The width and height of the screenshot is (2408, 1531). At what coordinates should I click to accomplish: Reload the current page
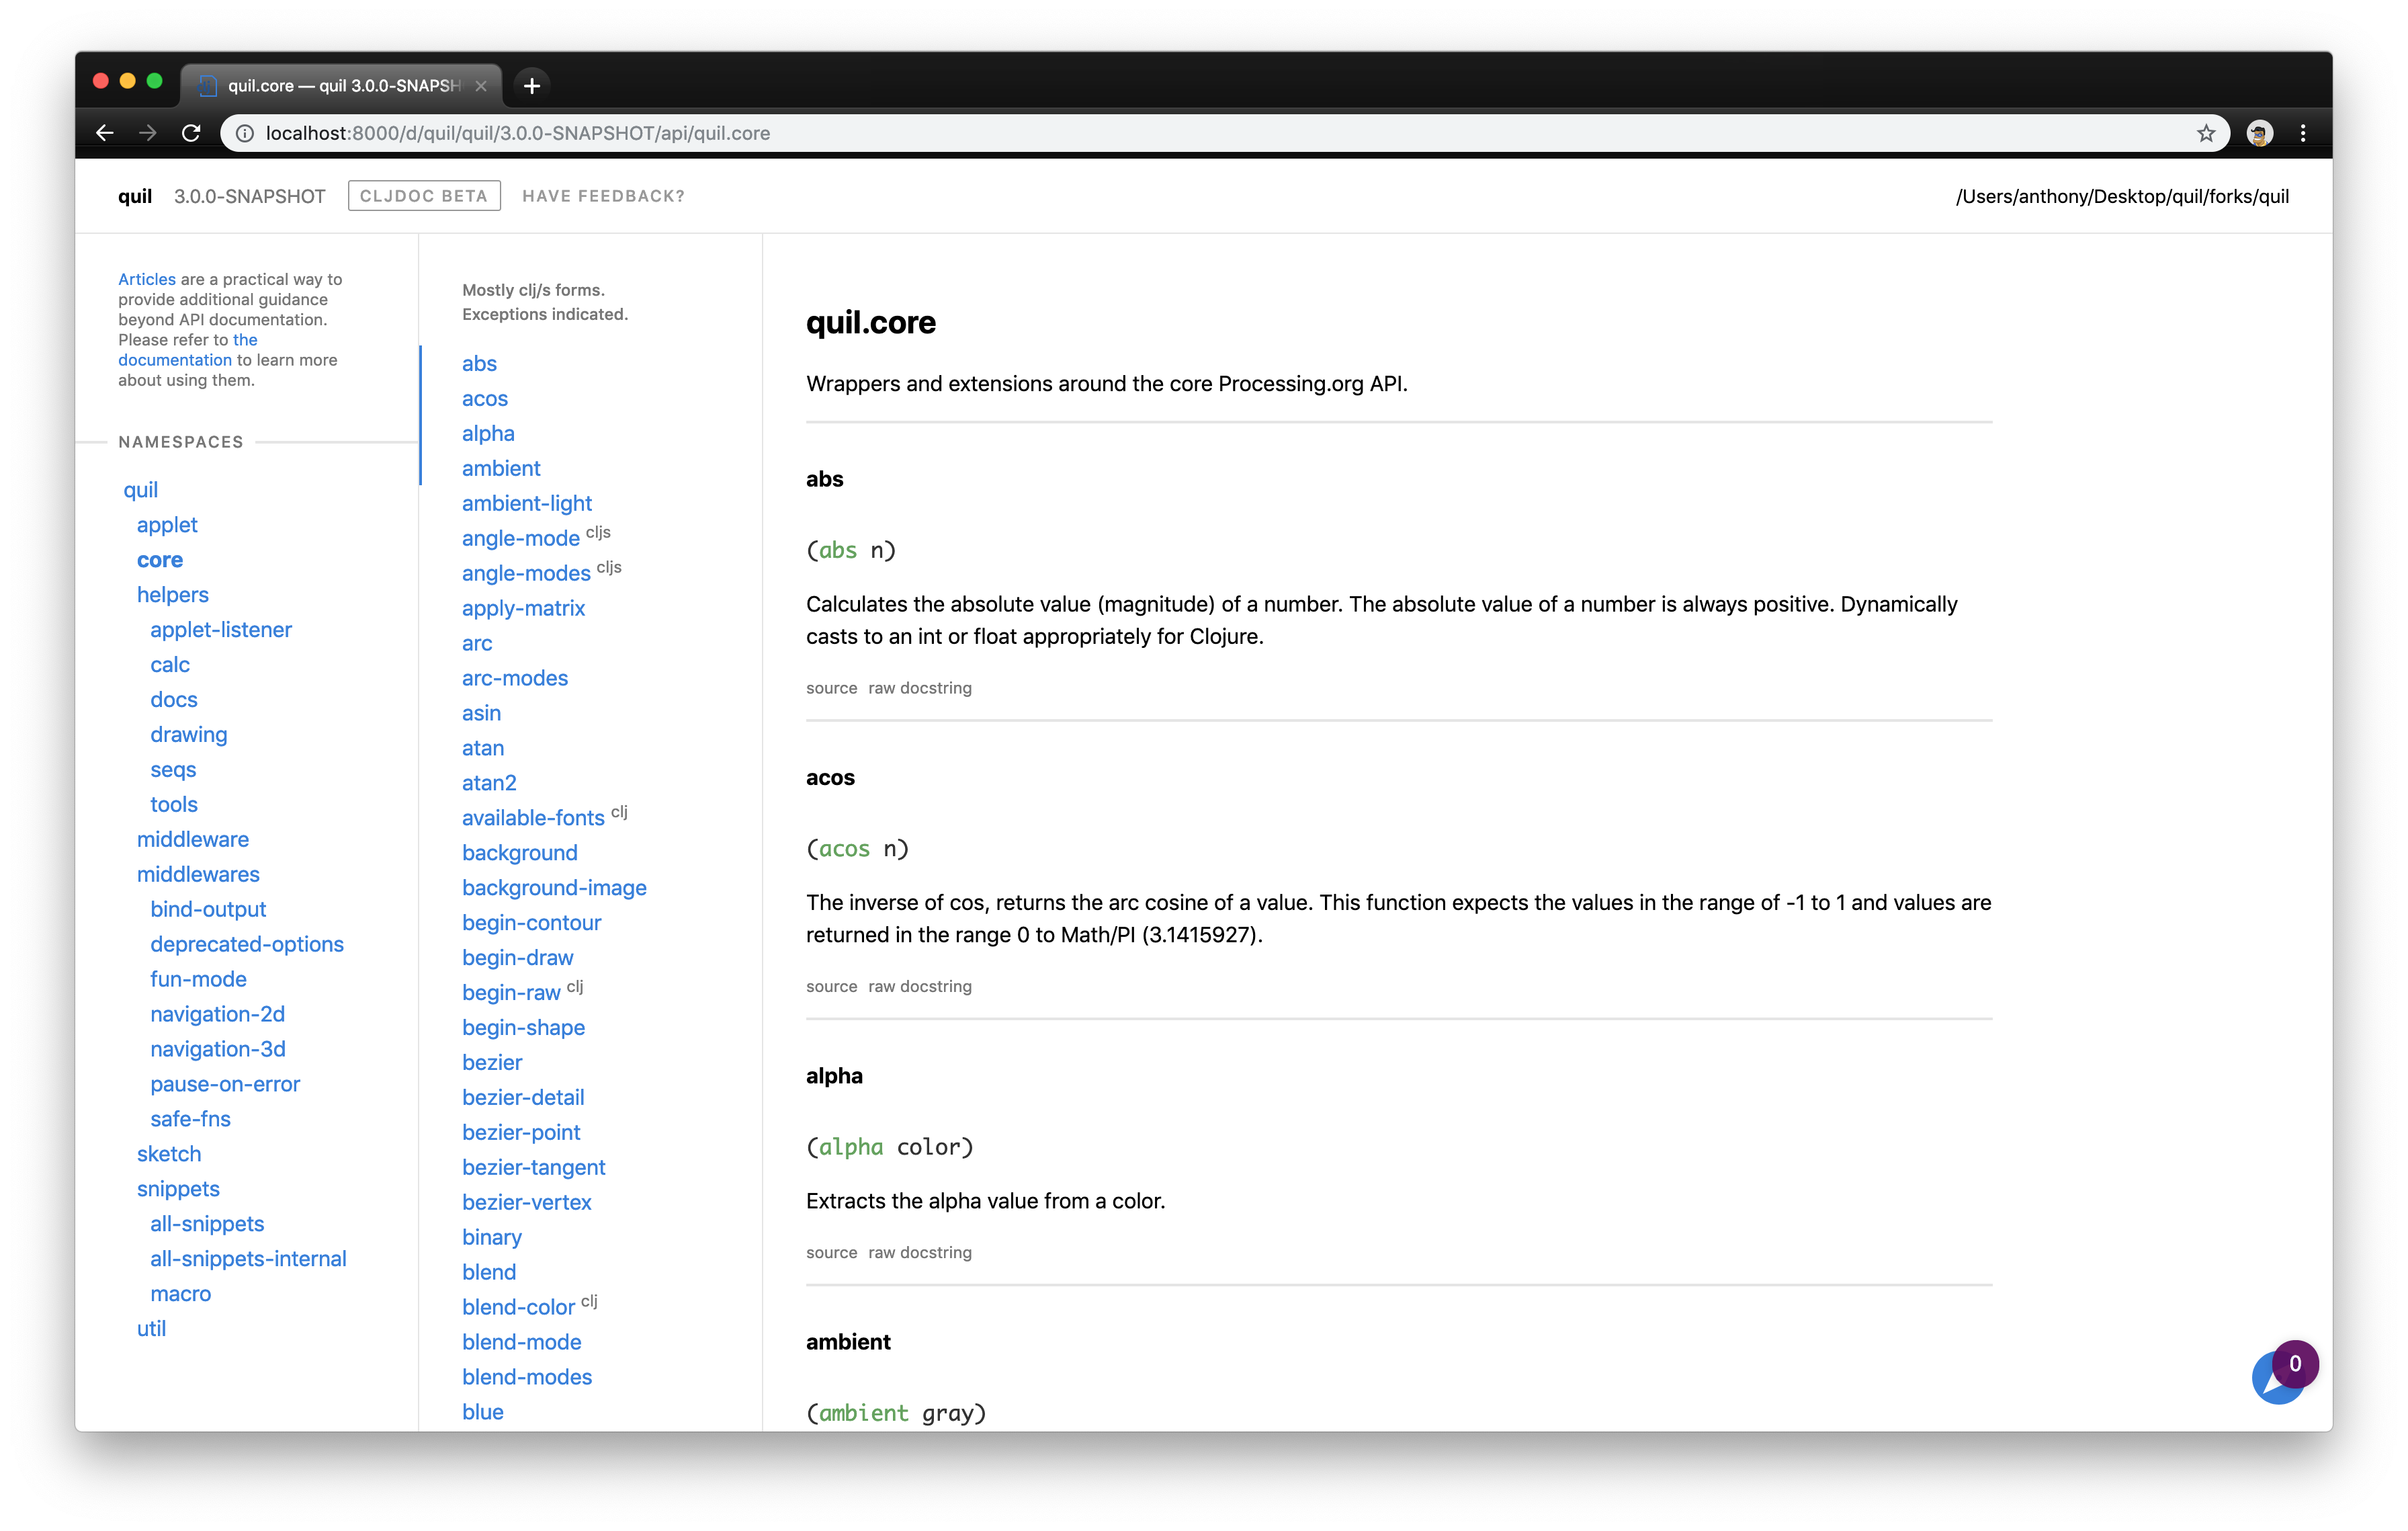pos(191,133)
